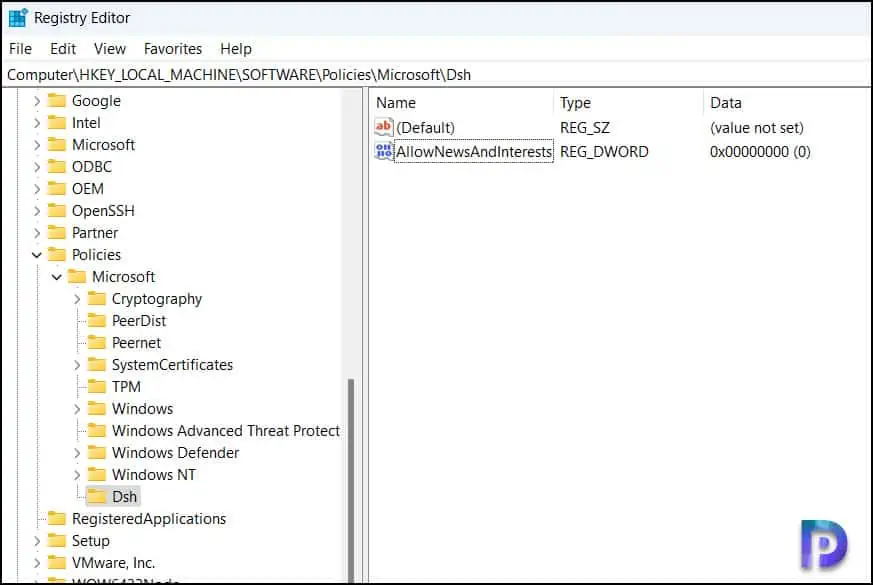Select the Peernet folder icon
Screen dimensions: 873x585
(97, 343)
